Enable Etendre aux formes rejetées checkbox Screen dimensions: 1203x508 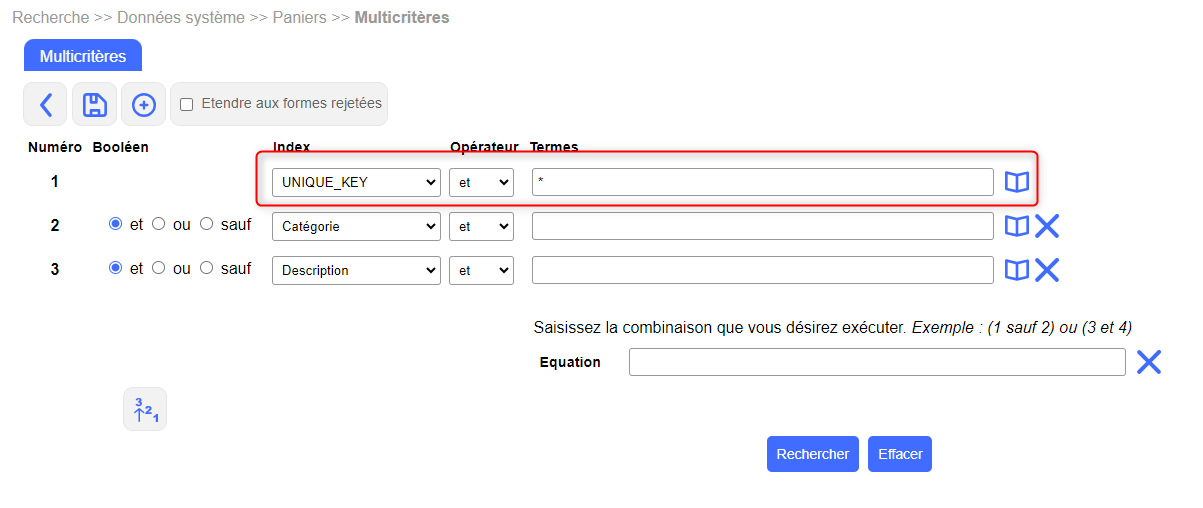(x=186, y=104)
